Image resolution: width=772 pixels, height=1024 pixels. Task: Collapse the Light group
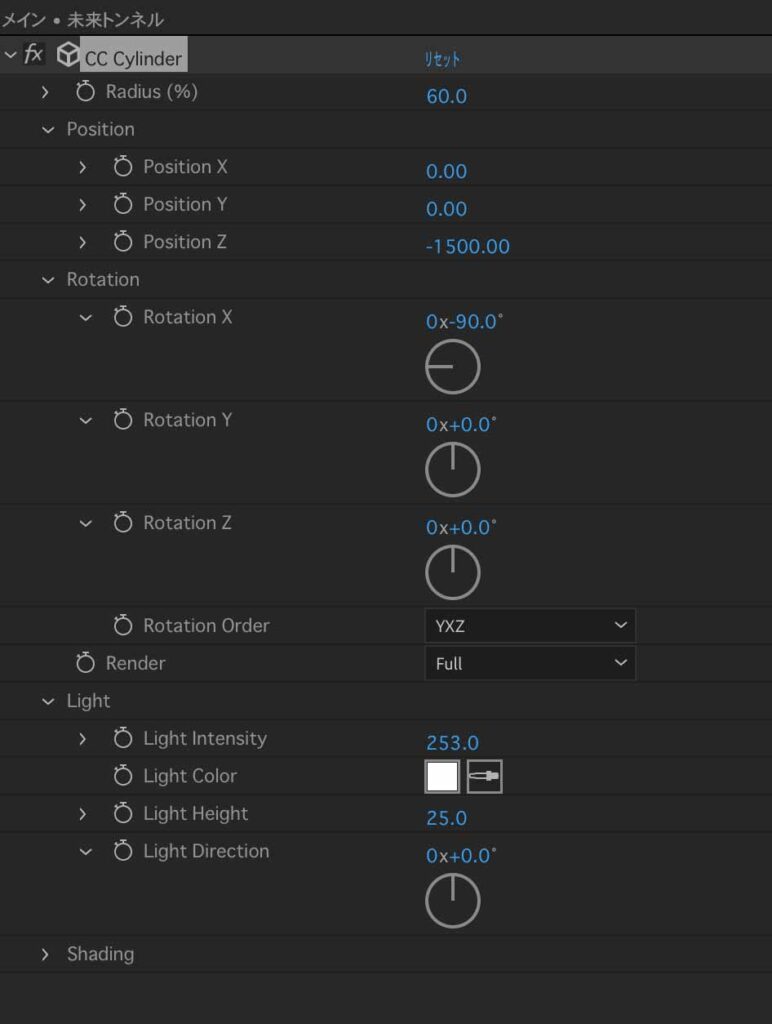click(x=48, y=701)
